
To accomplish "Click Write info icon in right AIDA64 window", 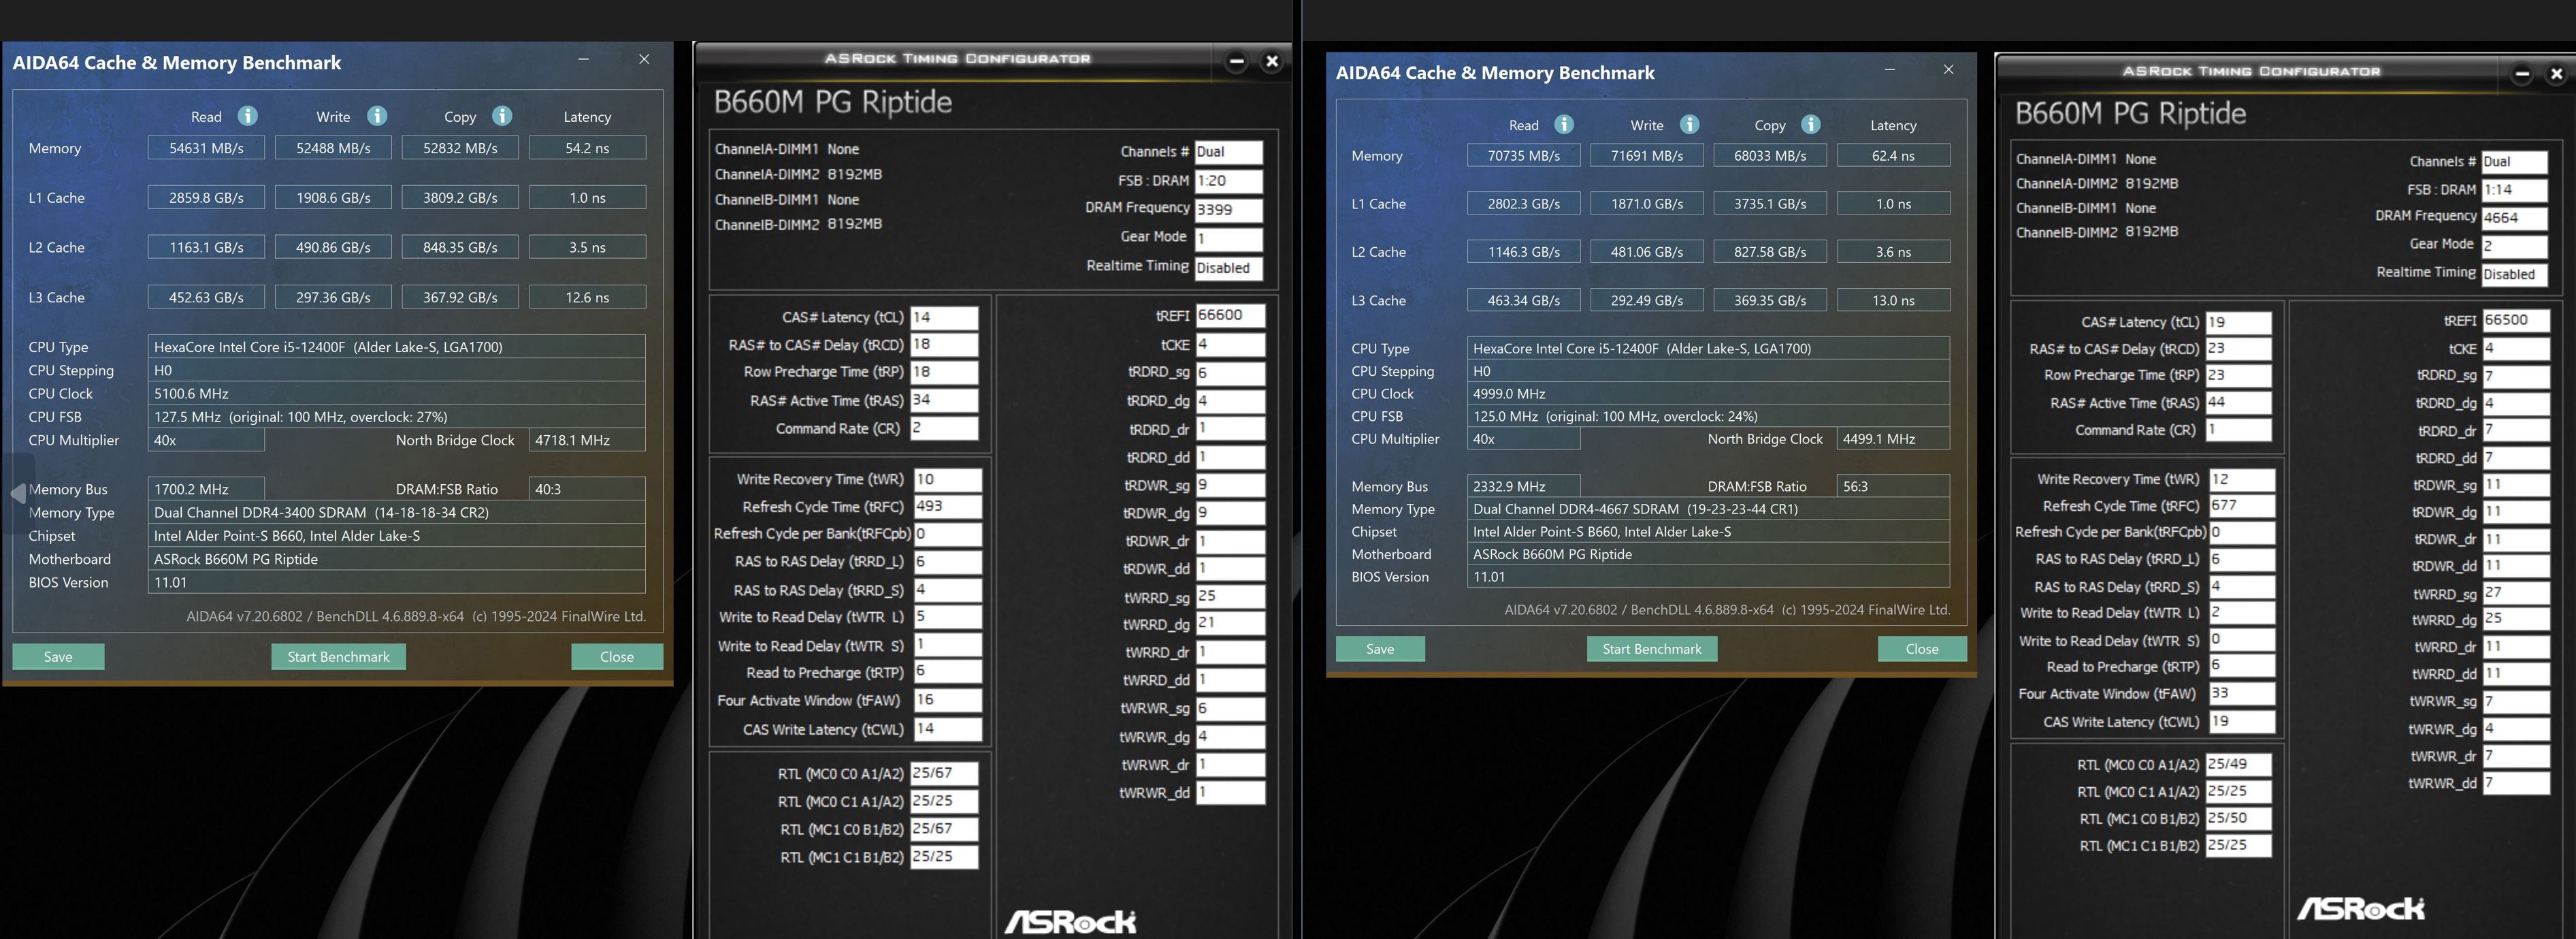I will [x=1689, y=124].
